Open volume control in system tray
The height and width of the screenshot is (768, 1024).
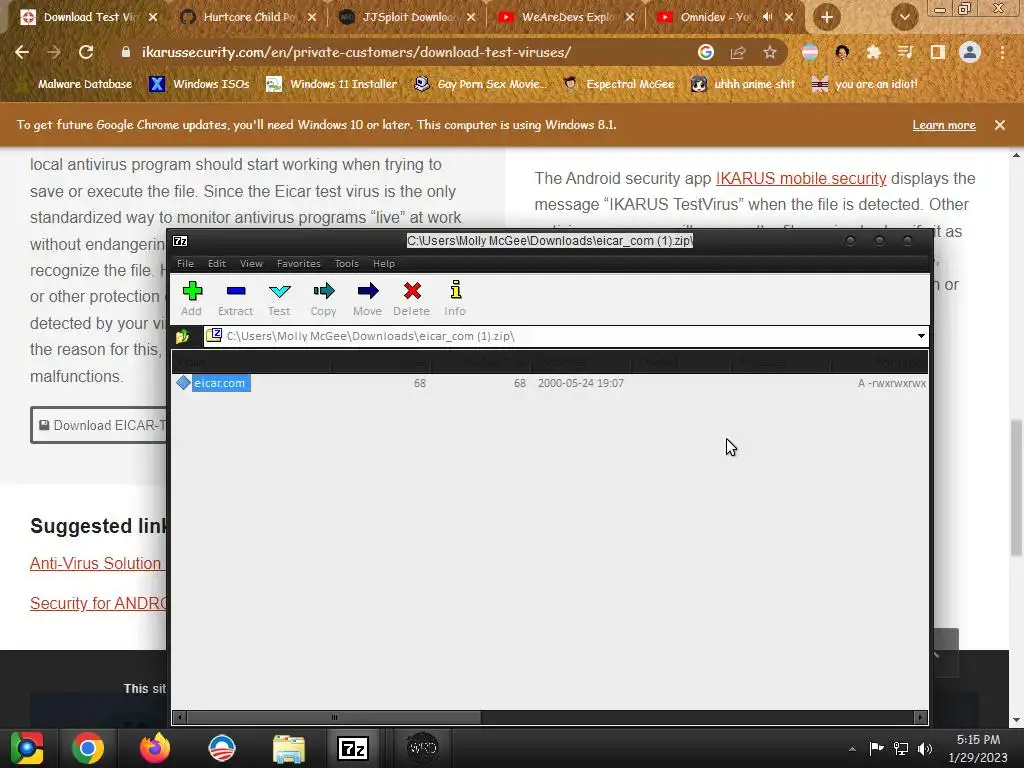pyautogui.click(x=925, y=748)
